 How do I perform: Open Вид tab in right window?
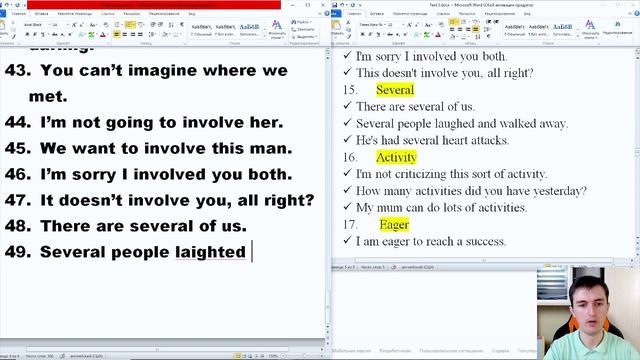(x=527, y=13)
